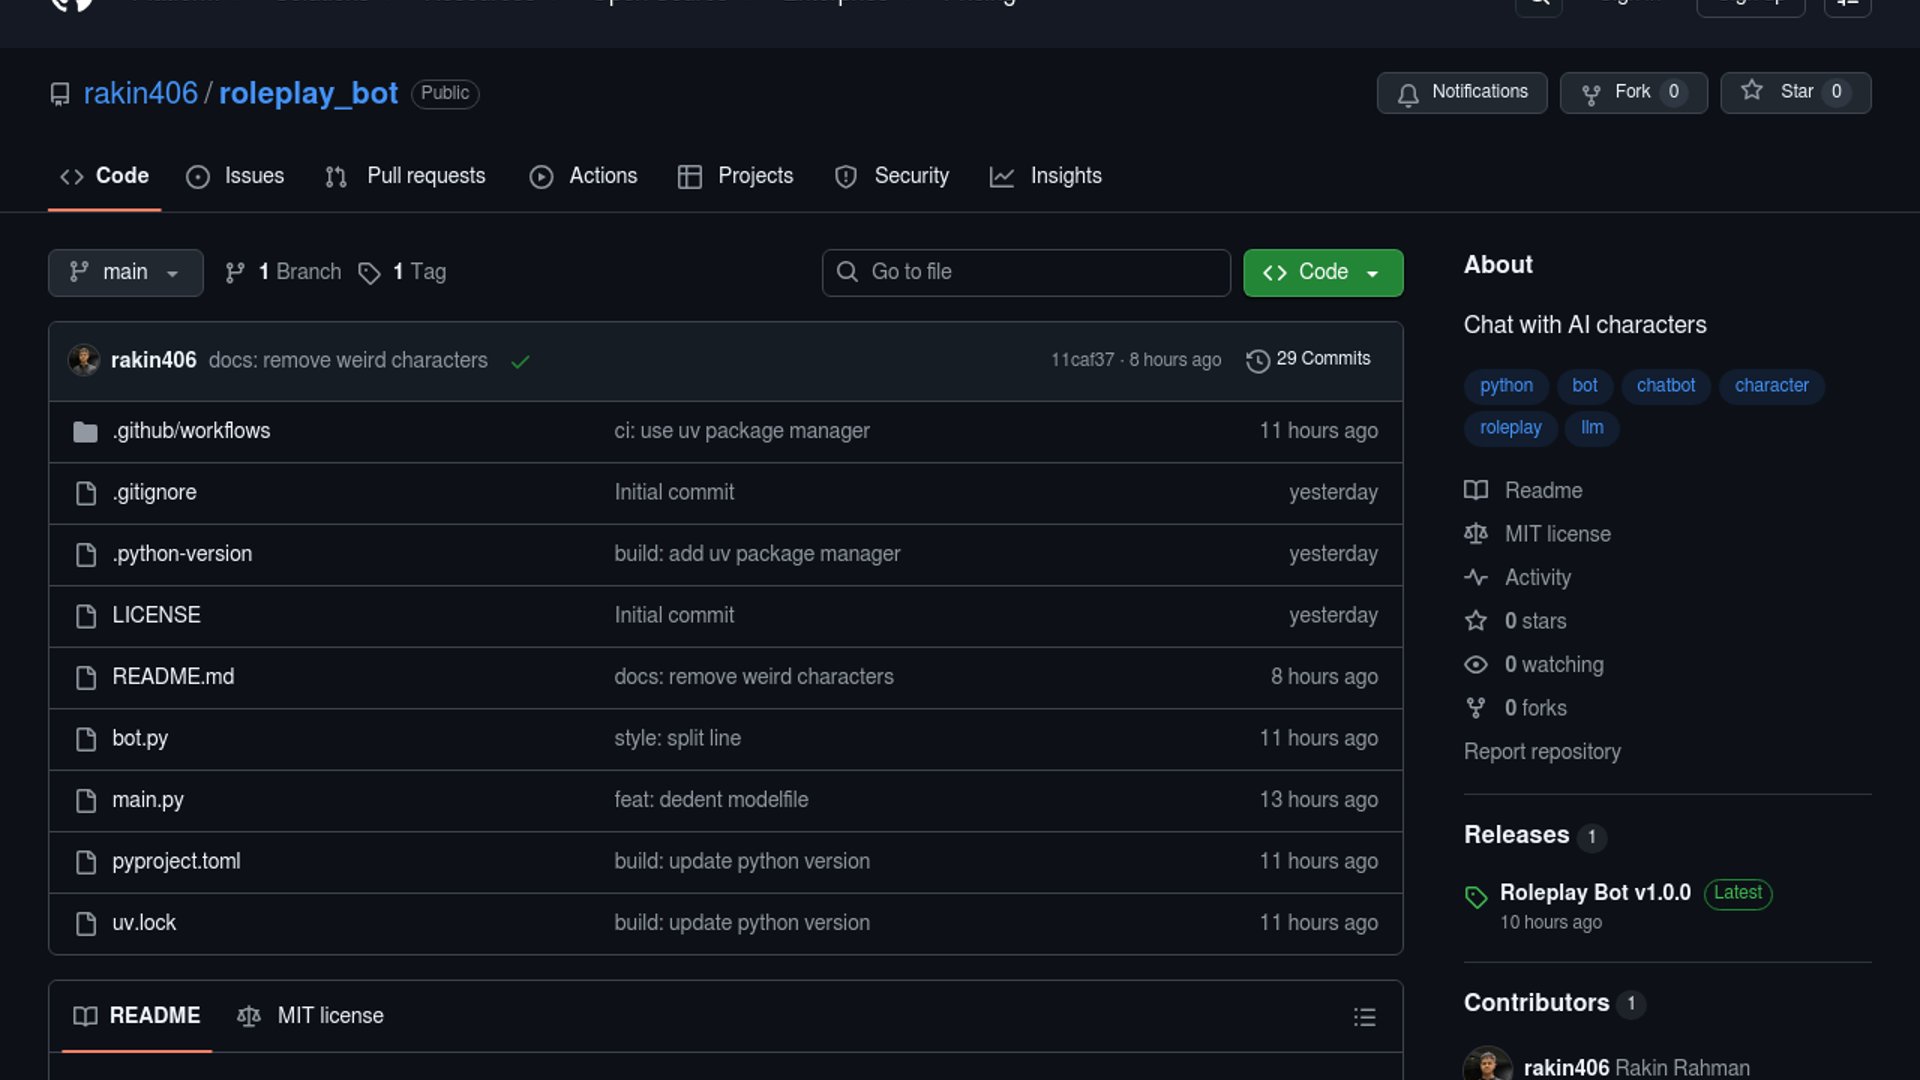This screenshot has height=1080, width=1920.
Task: Click the Fork repository icon
Action: 1591,93
